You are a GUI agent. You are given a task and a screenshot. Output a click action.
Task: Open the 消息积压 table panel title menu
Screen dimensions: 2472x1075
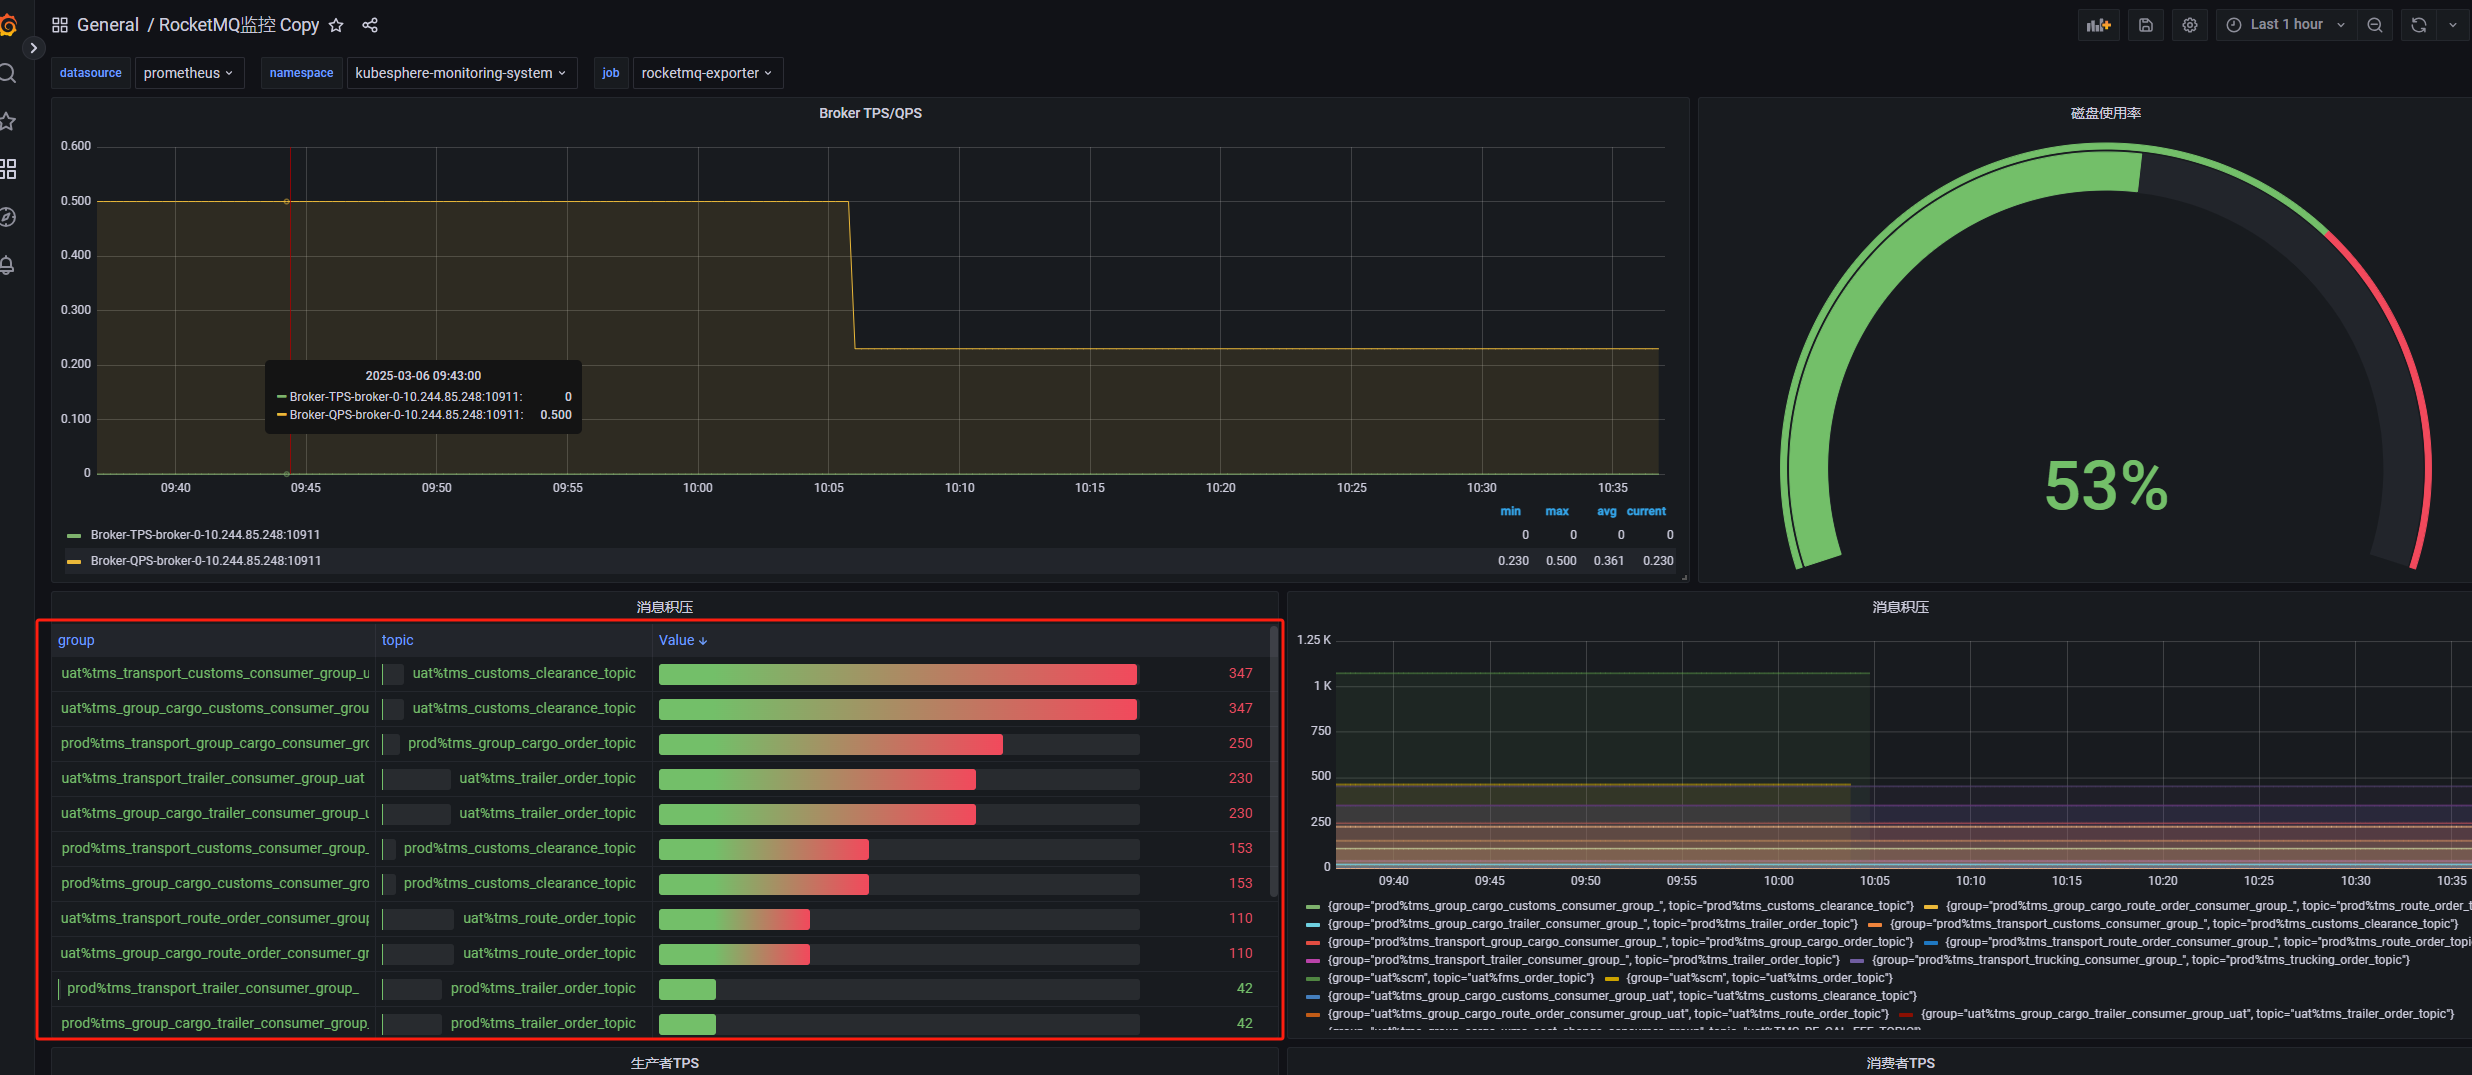665,607
